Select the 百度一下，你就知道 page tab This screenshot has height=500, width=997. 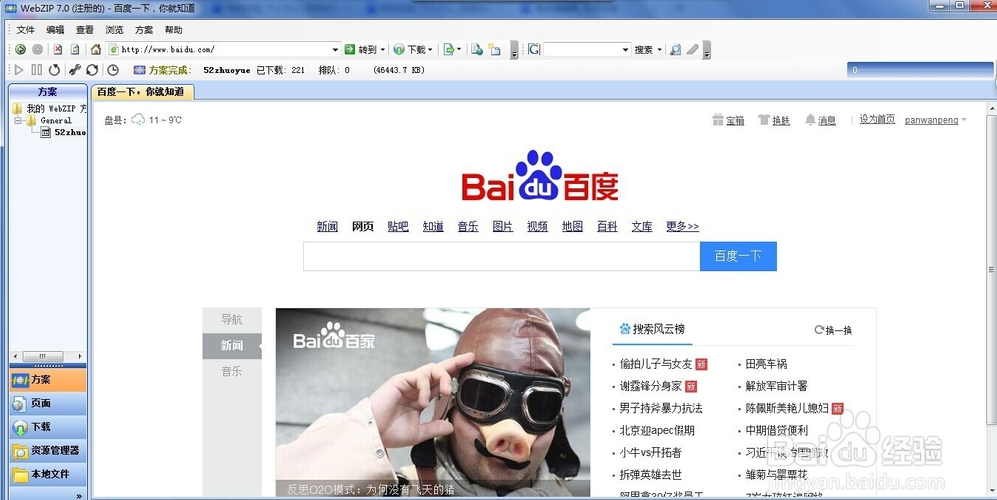coord(141,92)
